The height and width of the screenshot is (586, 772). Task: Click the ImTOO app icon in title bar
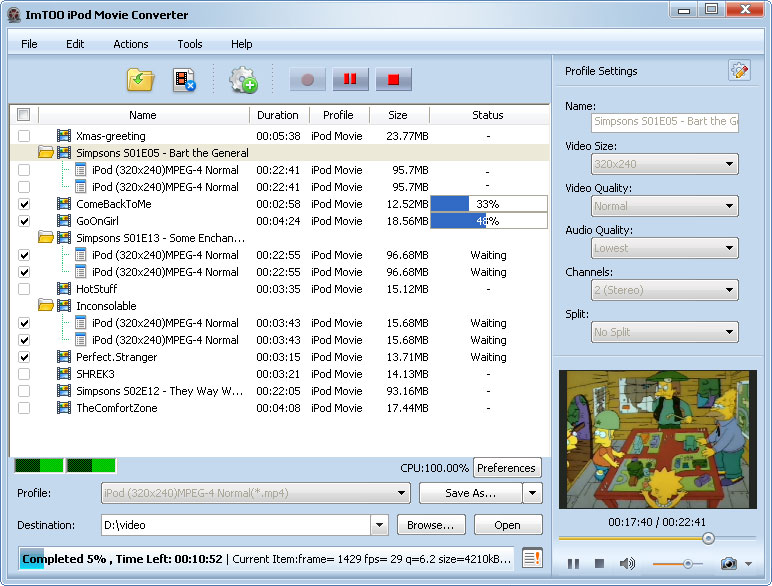14,15
